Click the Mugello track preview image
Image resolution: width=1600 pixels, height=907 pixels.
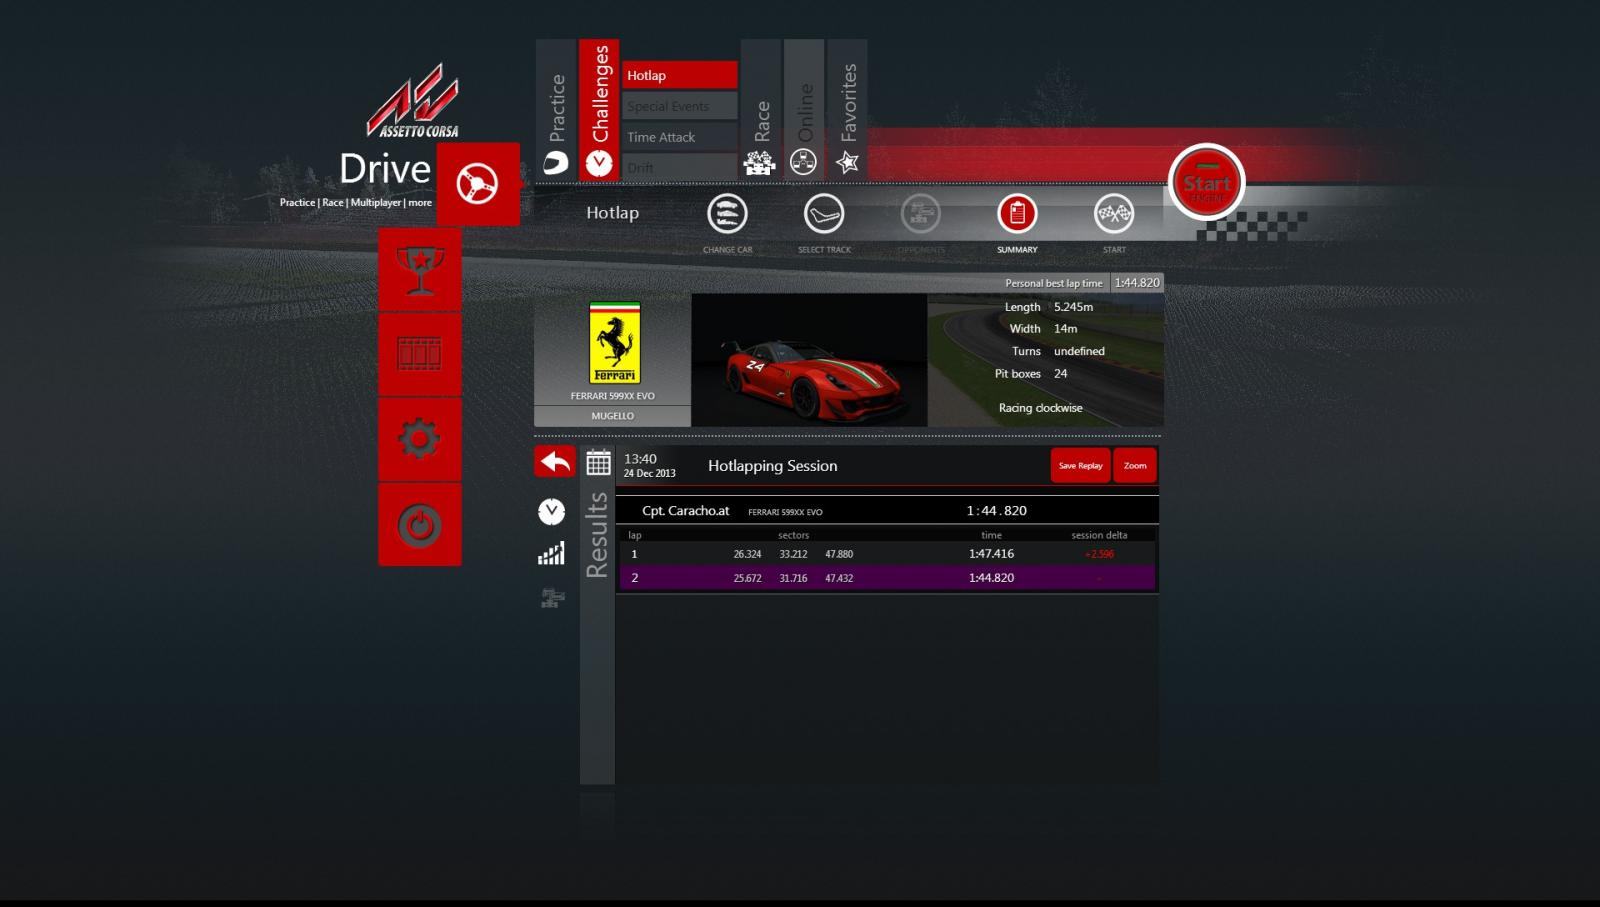(1045, 360)
